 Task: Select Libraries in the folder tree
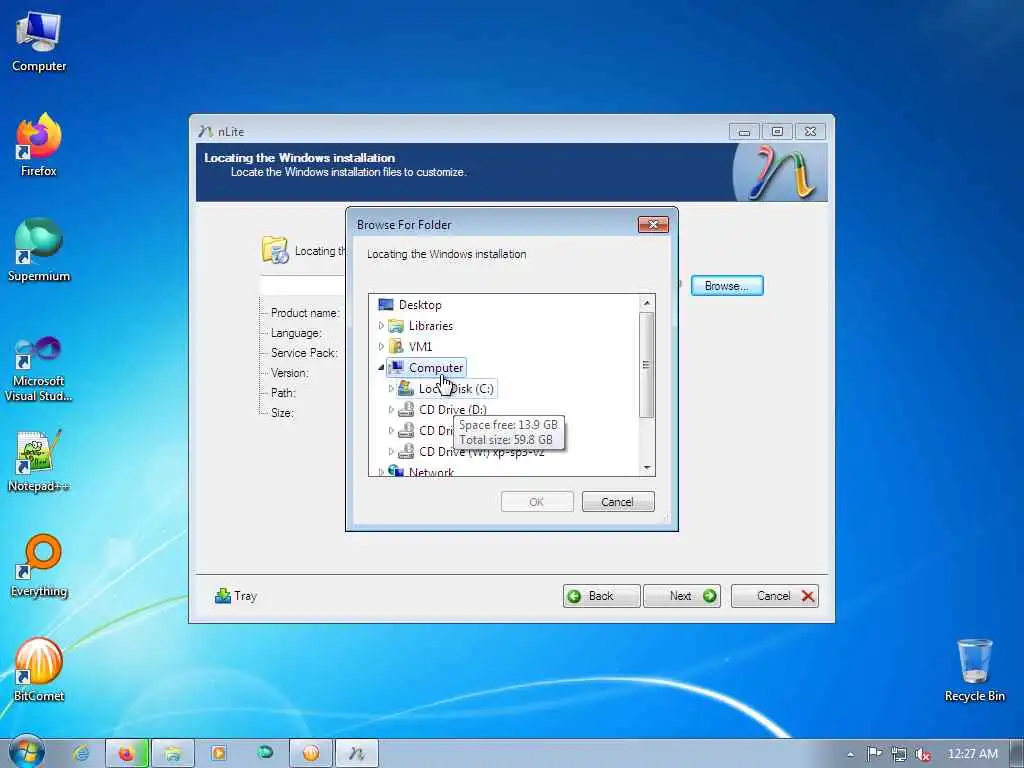point(430,326)
